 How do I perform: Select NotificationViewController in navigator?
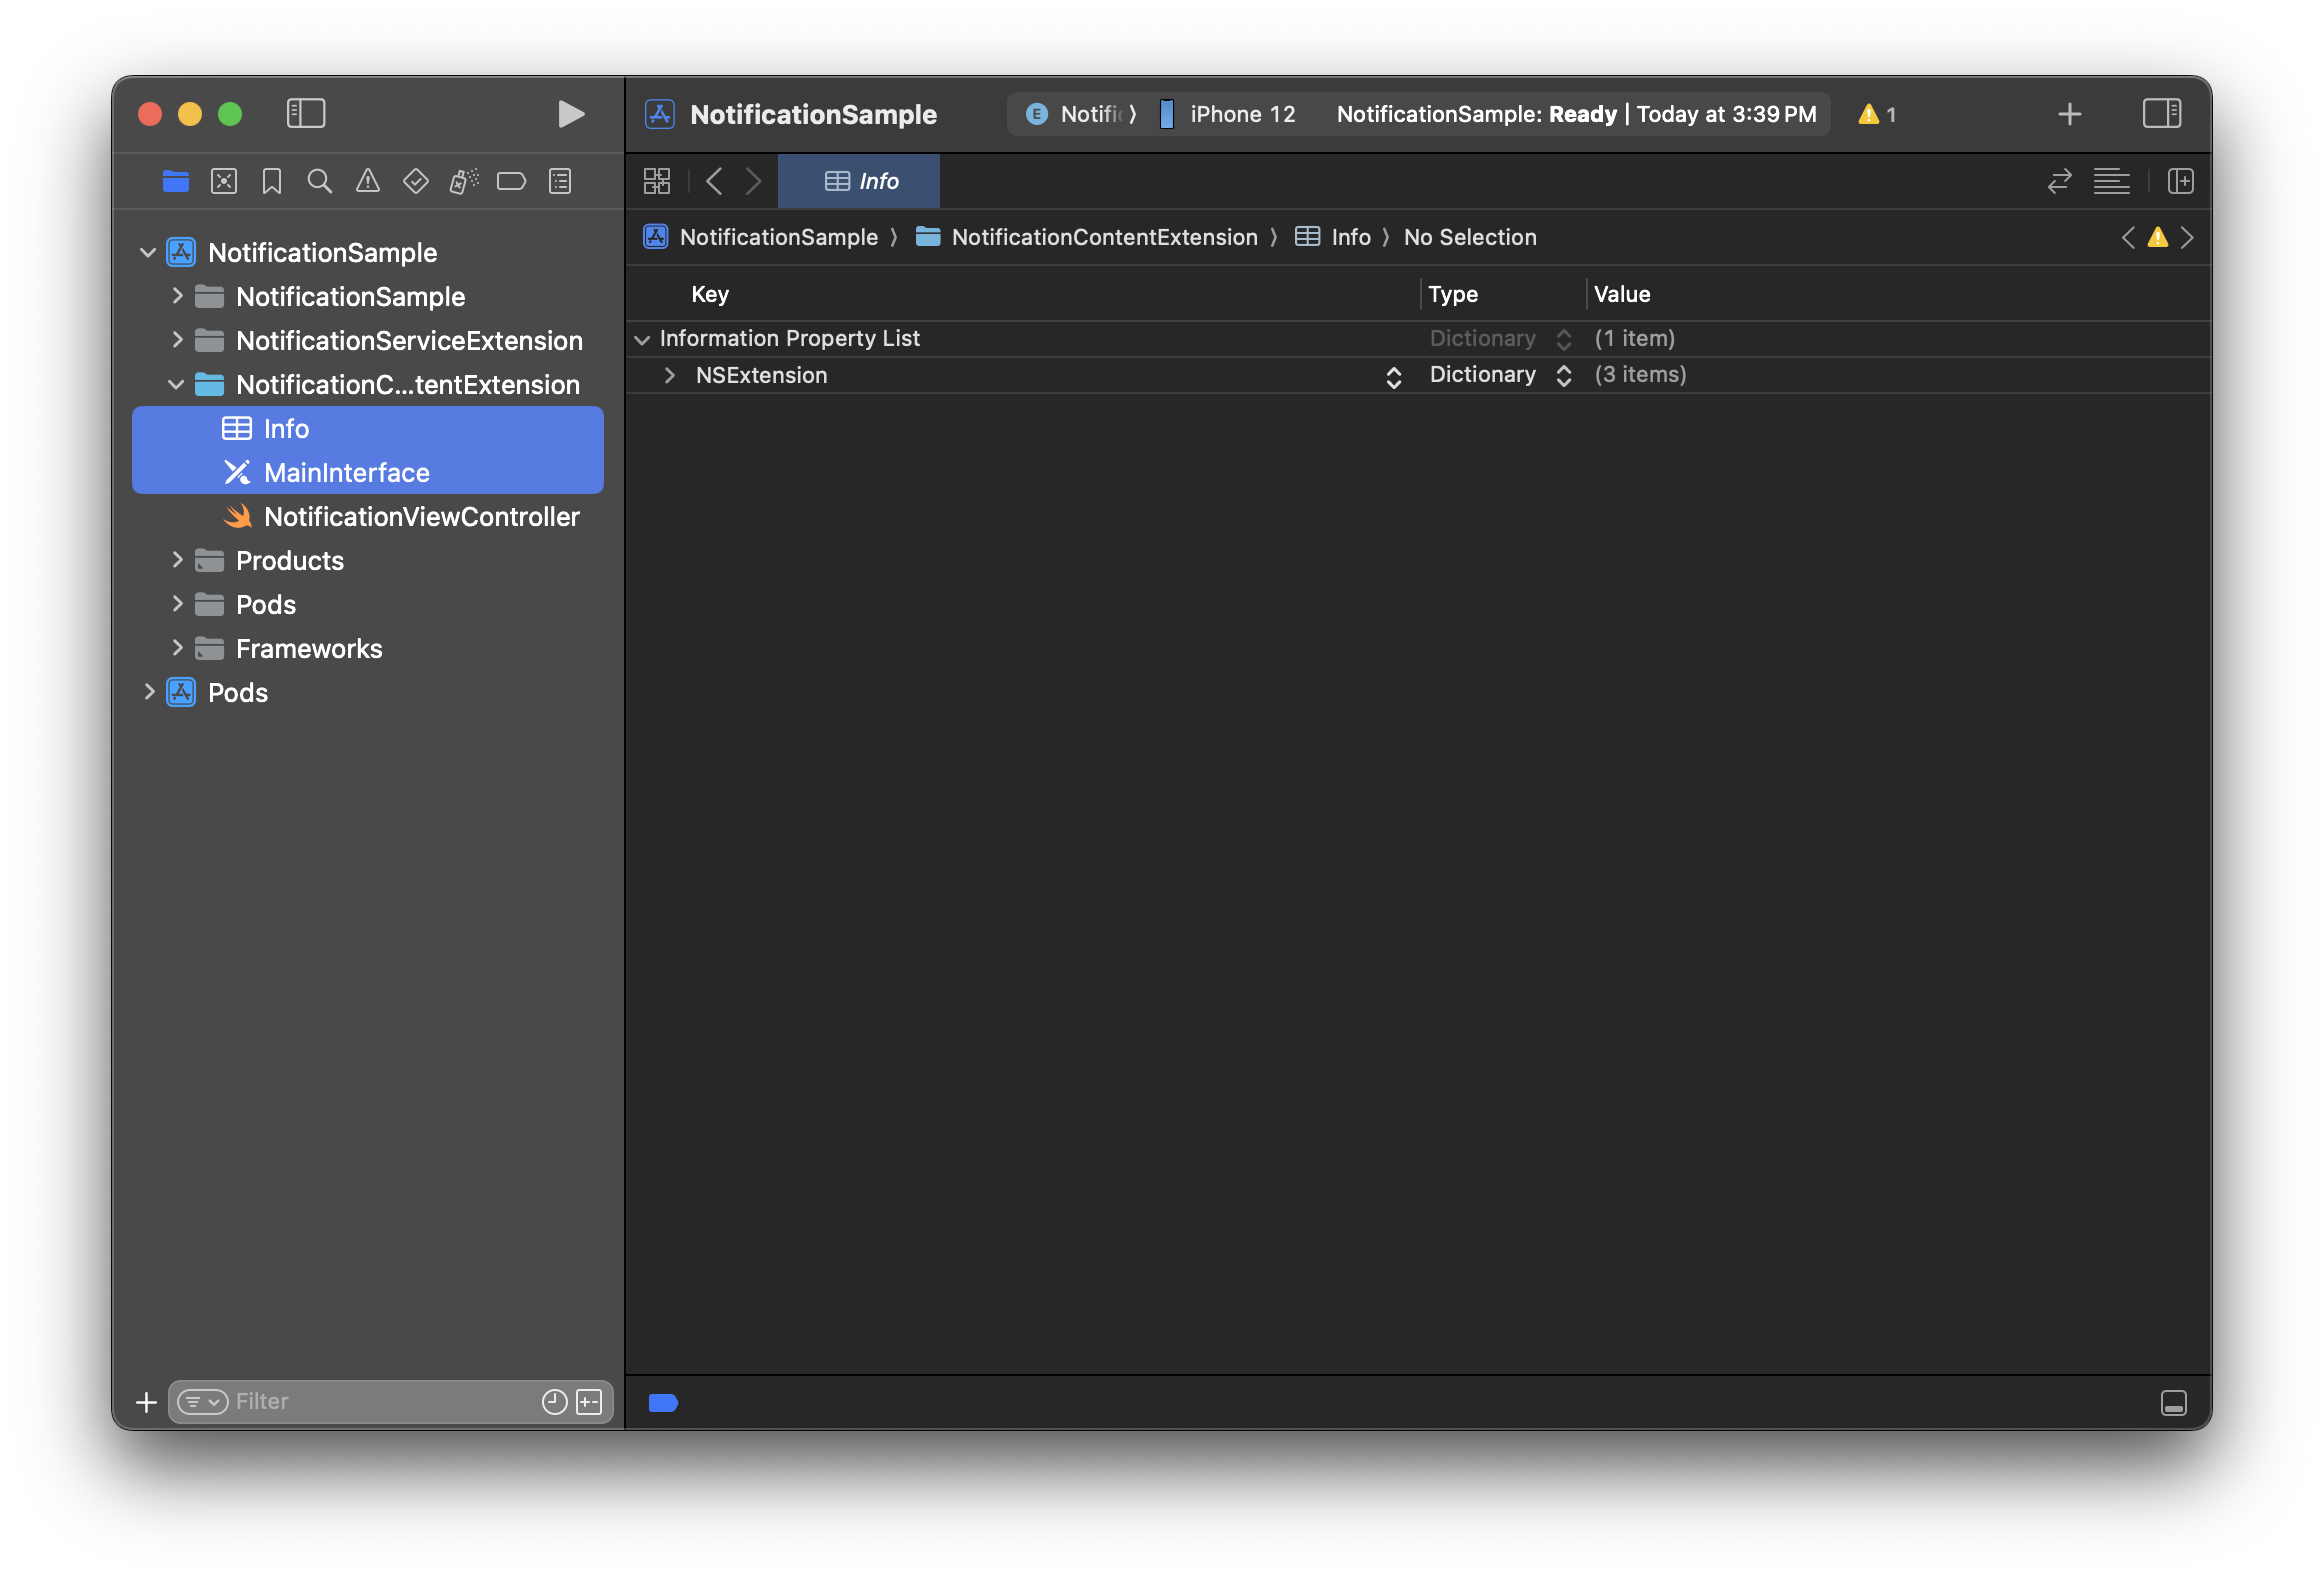(x=421, y=517)
